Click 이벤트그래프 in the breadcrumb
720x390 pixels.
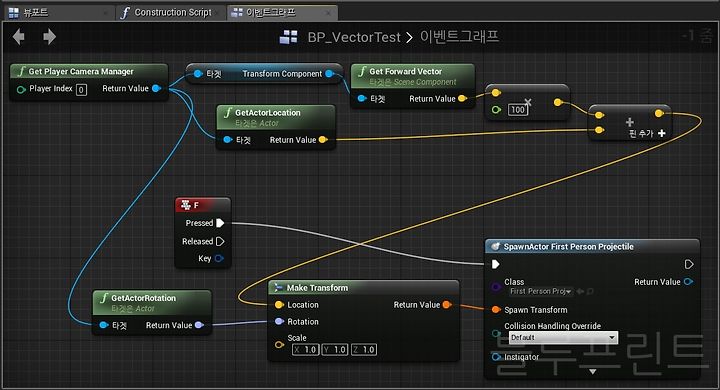(459, 37)
